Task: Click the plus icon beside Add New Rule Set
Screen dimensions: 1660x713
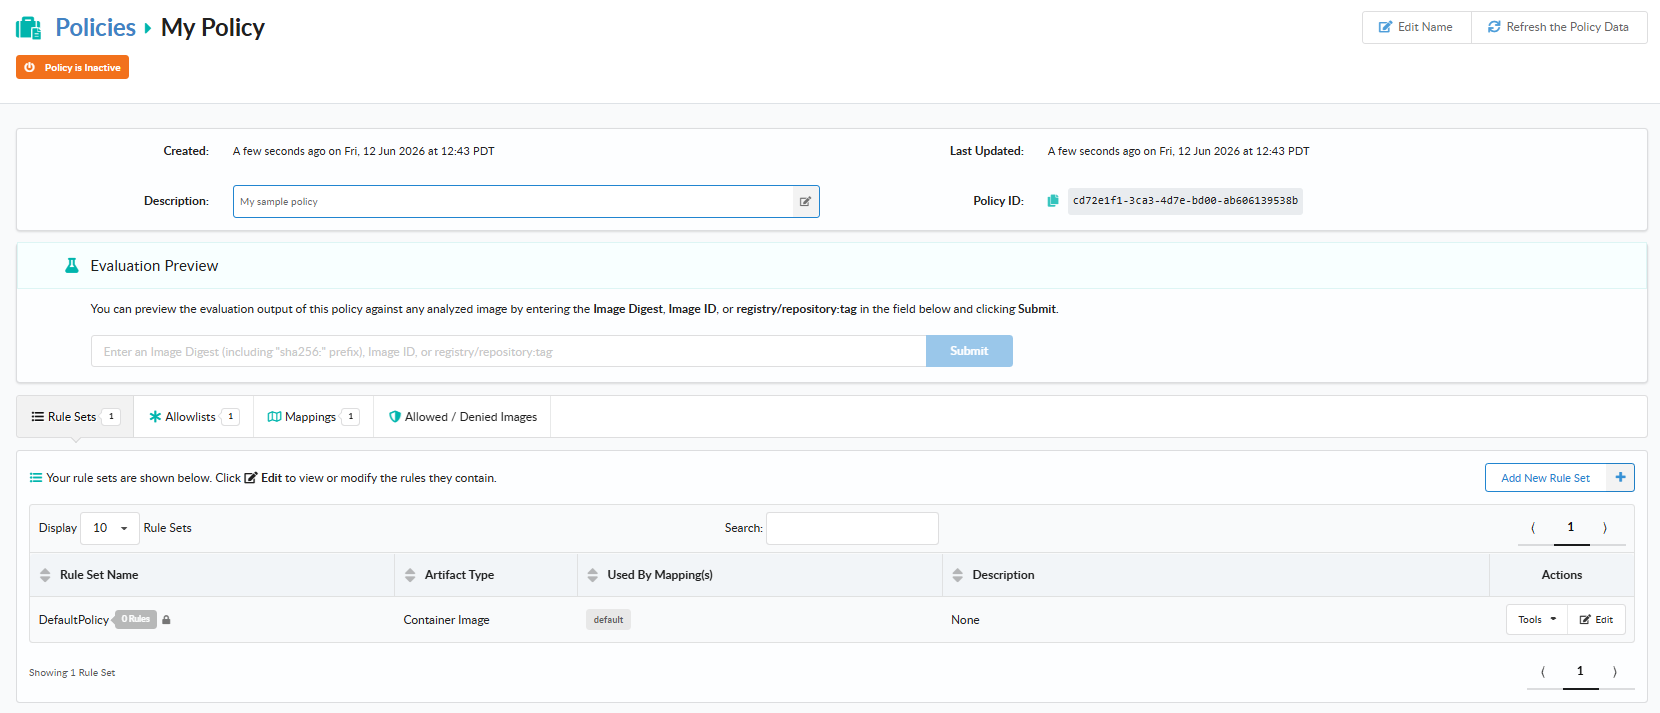Action: (x=1620, y=478)
